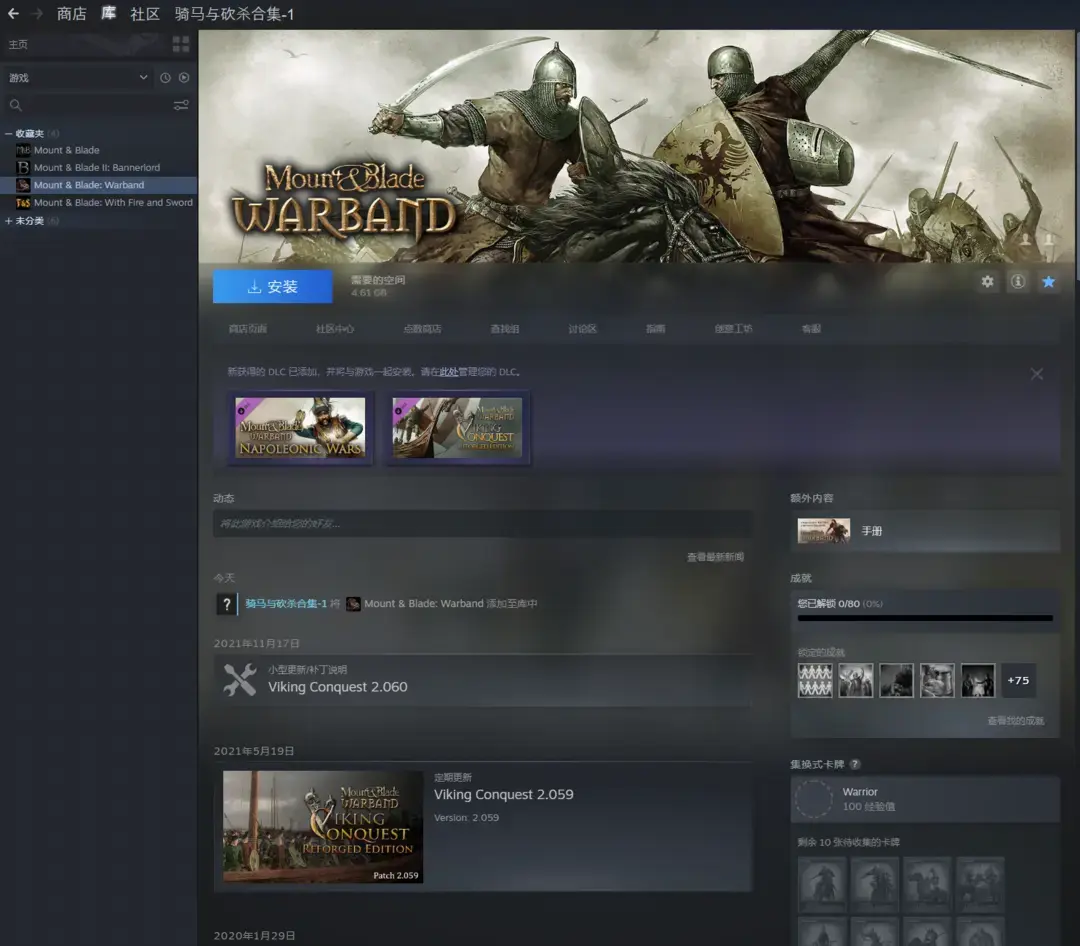Open the 点数商店 tab

click(x=422, y=329)
